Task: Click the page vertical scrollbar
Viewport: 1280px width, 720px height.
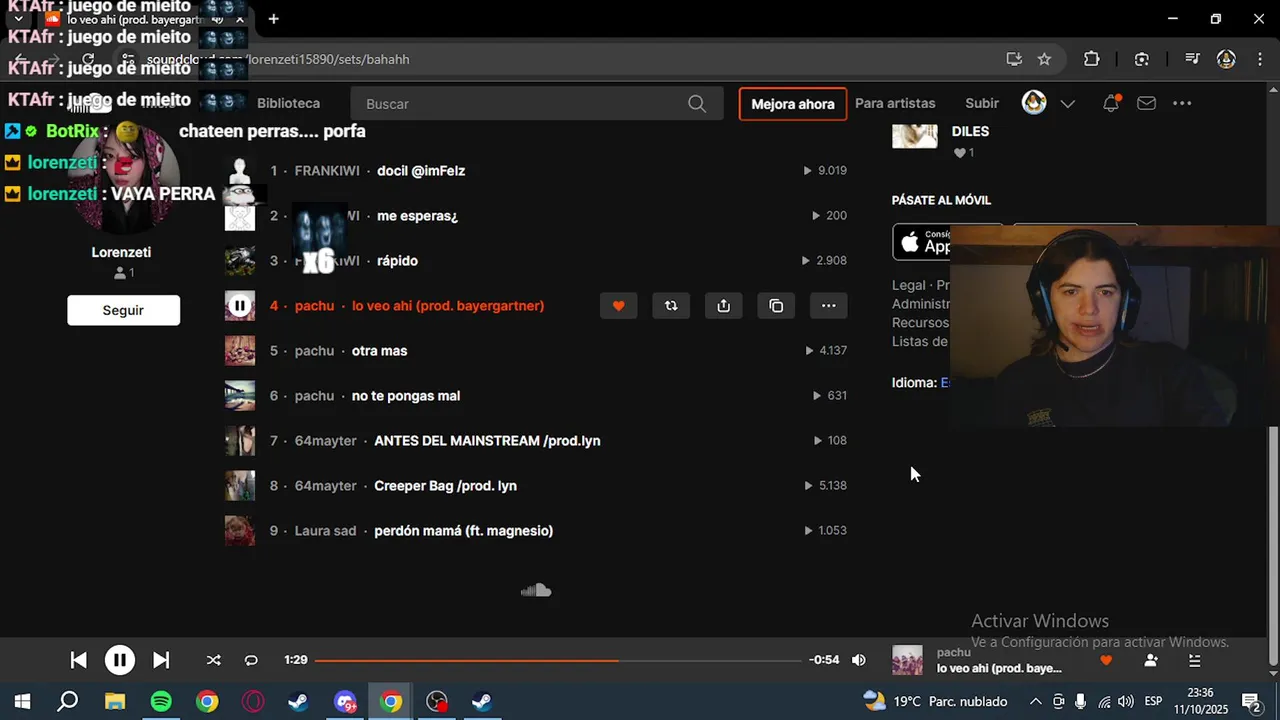Action: [x=1273, y=545]
